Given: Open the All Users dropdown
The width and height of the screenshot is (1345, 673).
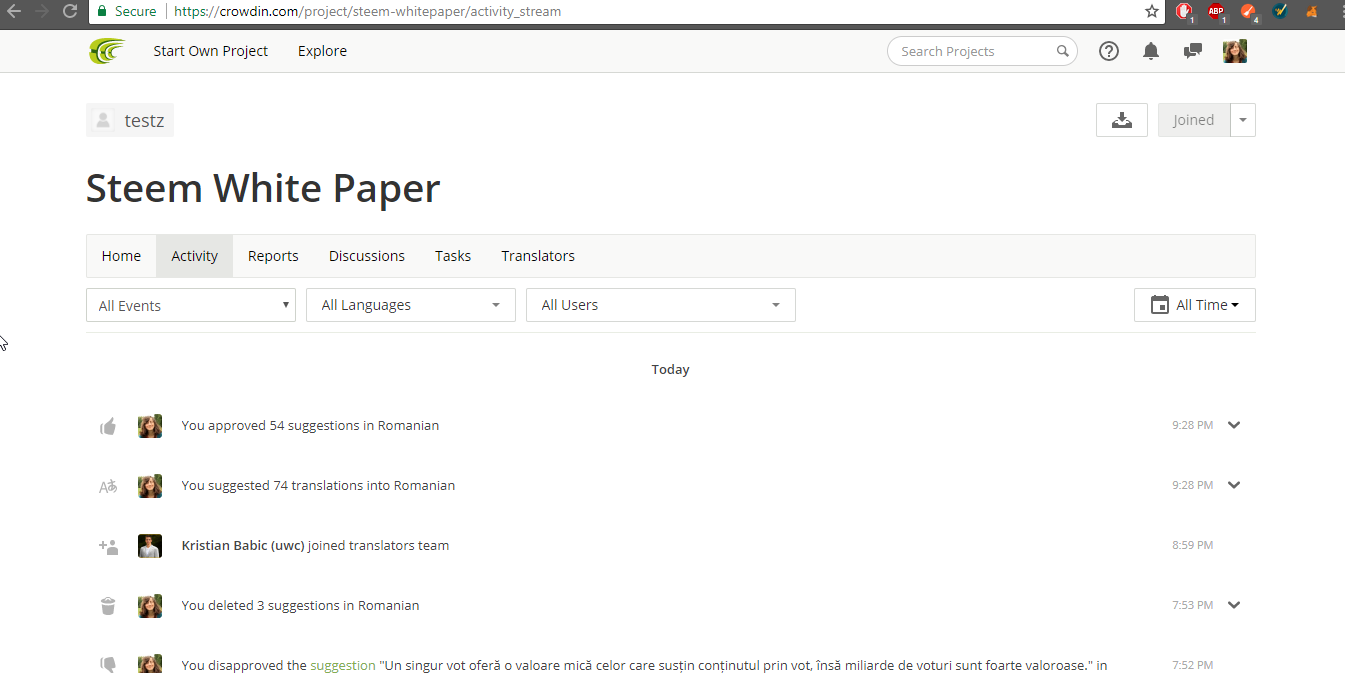Looking at the screenshot, I should point(661,305).
